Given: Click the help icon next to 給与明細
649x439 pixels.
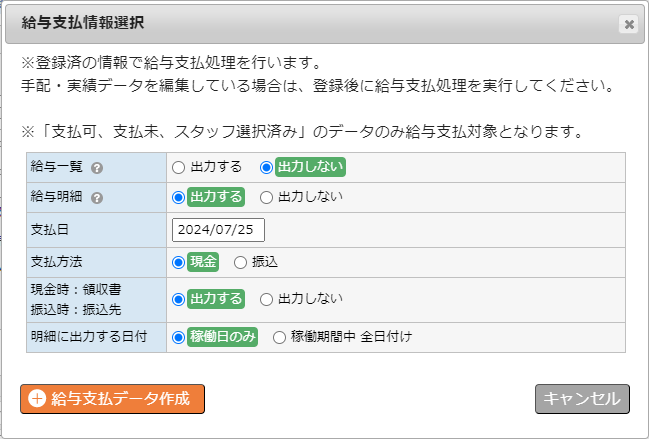Looking at the screenshot, I should (x=97, y=198).
